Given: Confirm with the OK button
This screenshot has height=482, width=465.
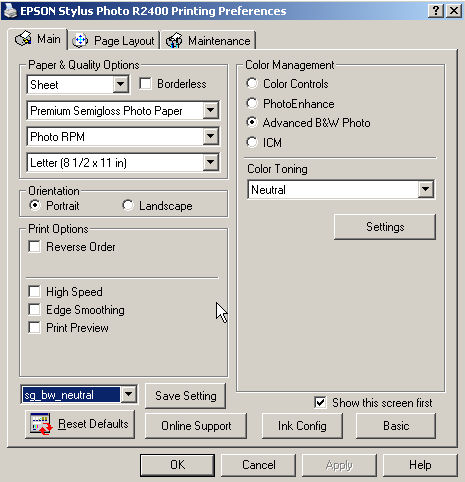Looking at the screenshot, I should point(177,465).
